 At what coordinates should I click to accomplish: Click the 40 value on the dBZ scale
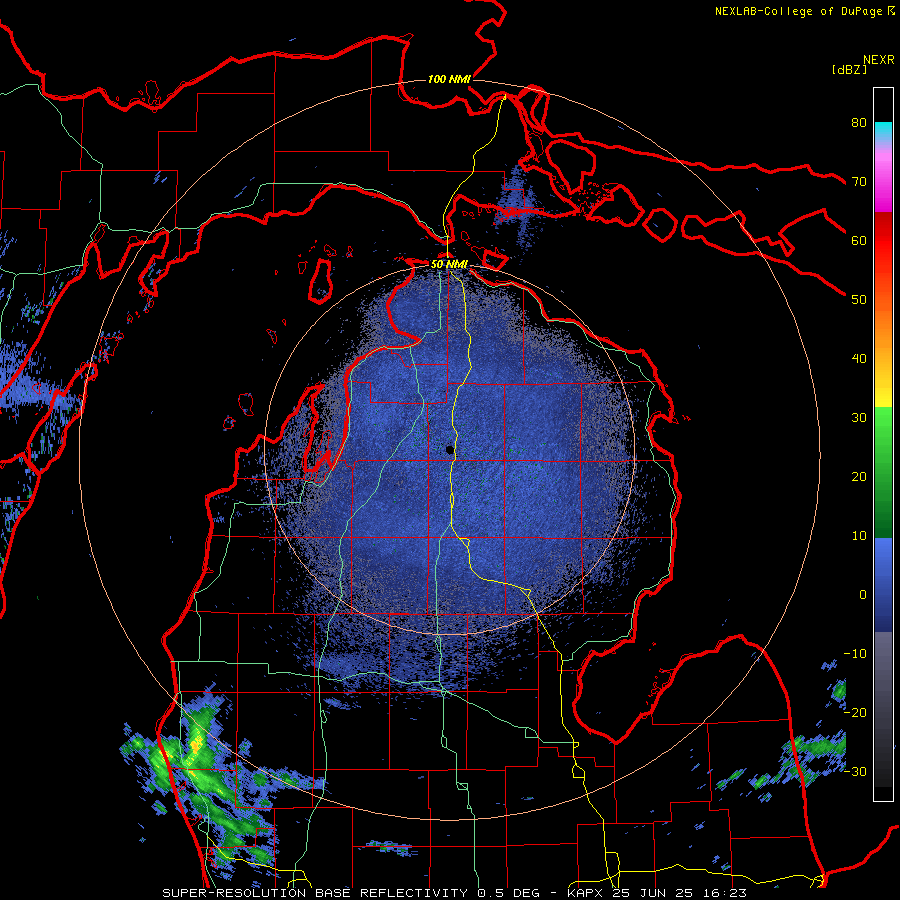coord(859,358)
